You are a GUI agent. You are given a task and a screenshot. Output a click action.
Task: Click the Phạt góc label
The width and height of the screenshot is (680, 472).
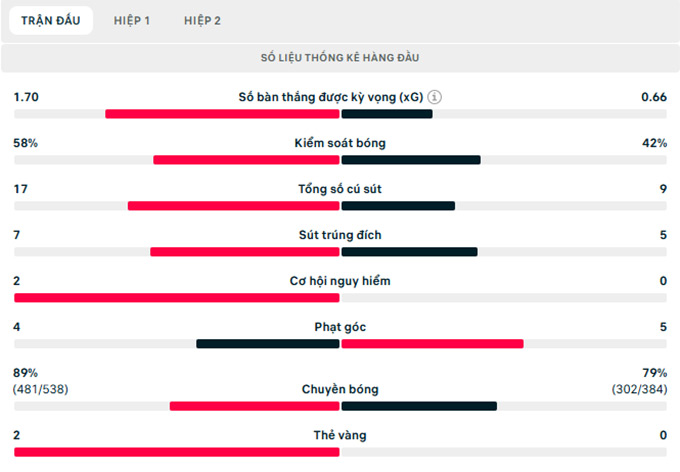(340, 327)
